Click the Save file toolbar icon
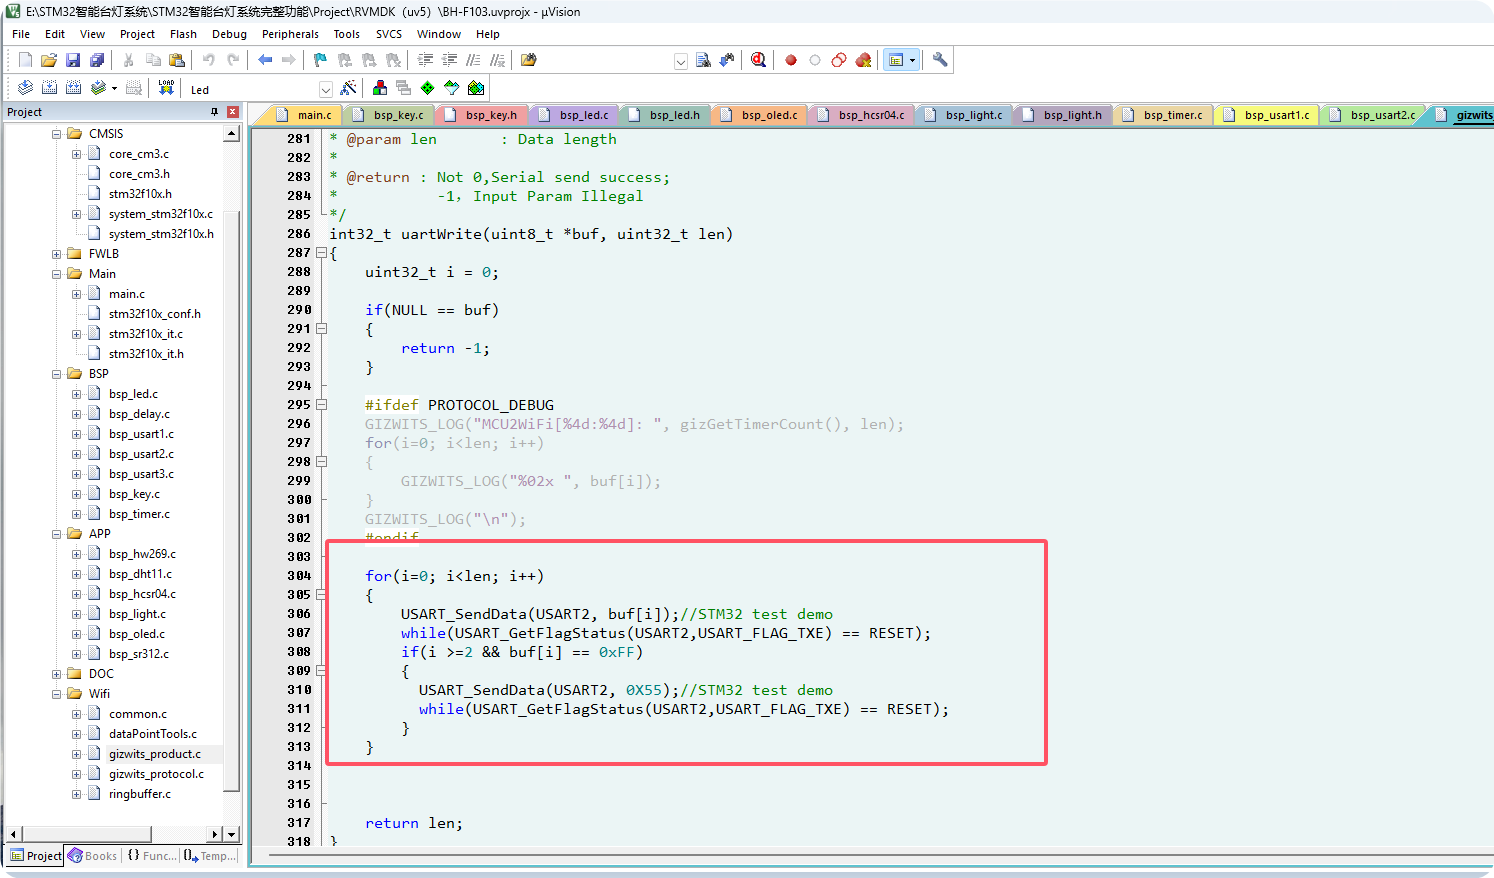This screenshot has height=878, width=1494. pos(73,60)
